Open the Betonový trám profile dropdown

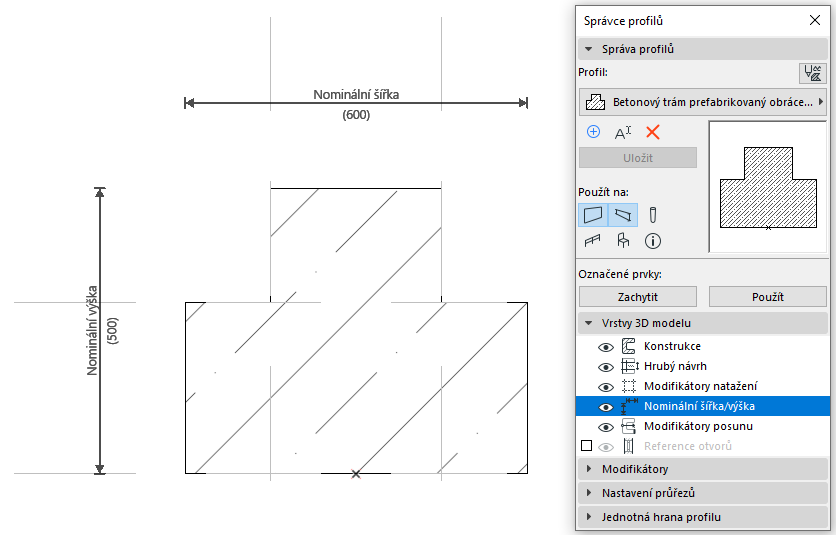(703, 102)
